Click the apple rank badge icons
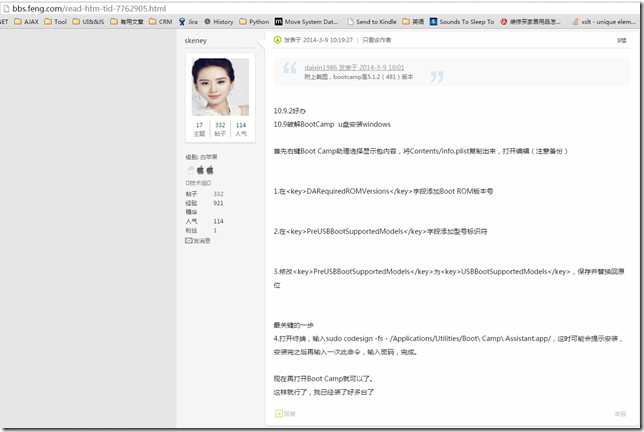644x432 pixels. point(200,170)
